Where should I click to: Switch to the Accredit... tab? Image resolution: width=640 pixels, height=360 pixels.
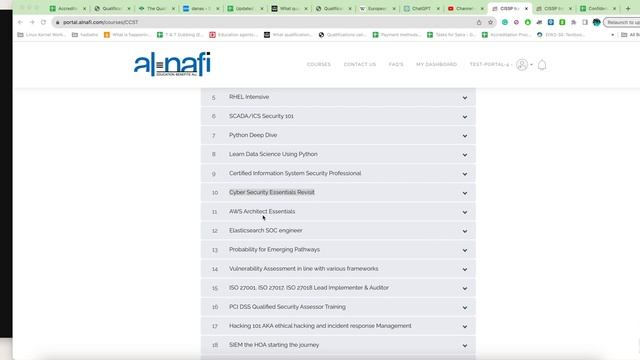tap(68, 9)
